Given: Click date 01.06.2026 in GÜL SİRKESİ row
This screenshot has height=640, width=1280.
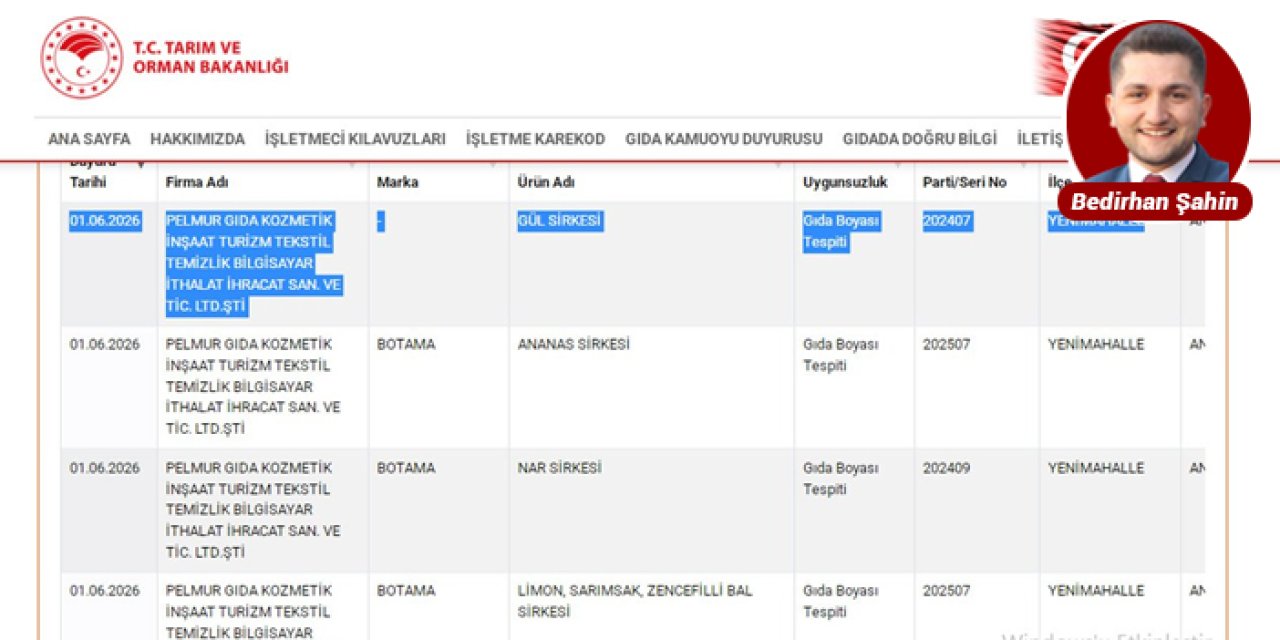Looking at the screenshot, I should (x=105, y=221).
